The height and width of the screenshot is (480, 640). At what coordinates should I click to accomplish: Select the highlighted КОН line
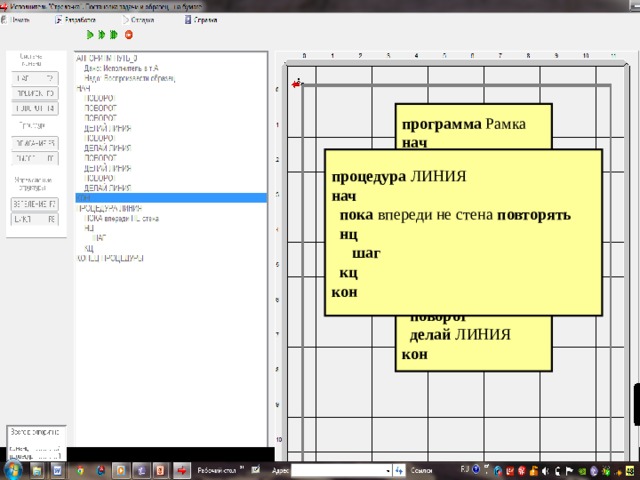171,198
